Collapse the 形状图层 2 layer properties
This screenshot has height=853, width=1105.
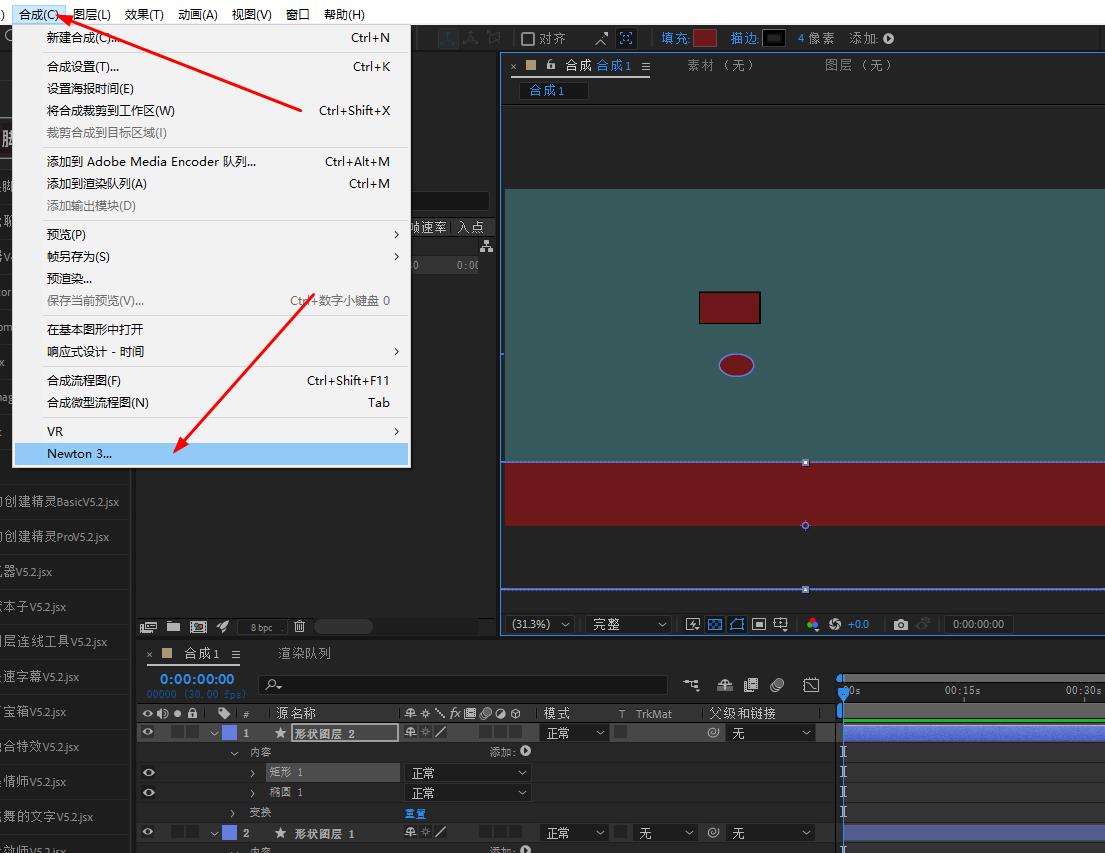[x=214, y=733]
